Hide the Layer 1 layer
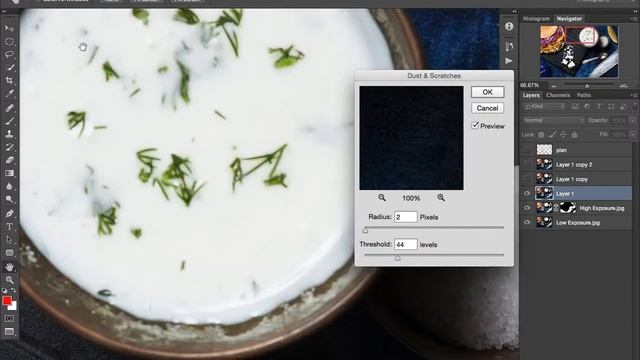Image resolution: width=640 pixels, height=360 pixels. coord(527,193)
